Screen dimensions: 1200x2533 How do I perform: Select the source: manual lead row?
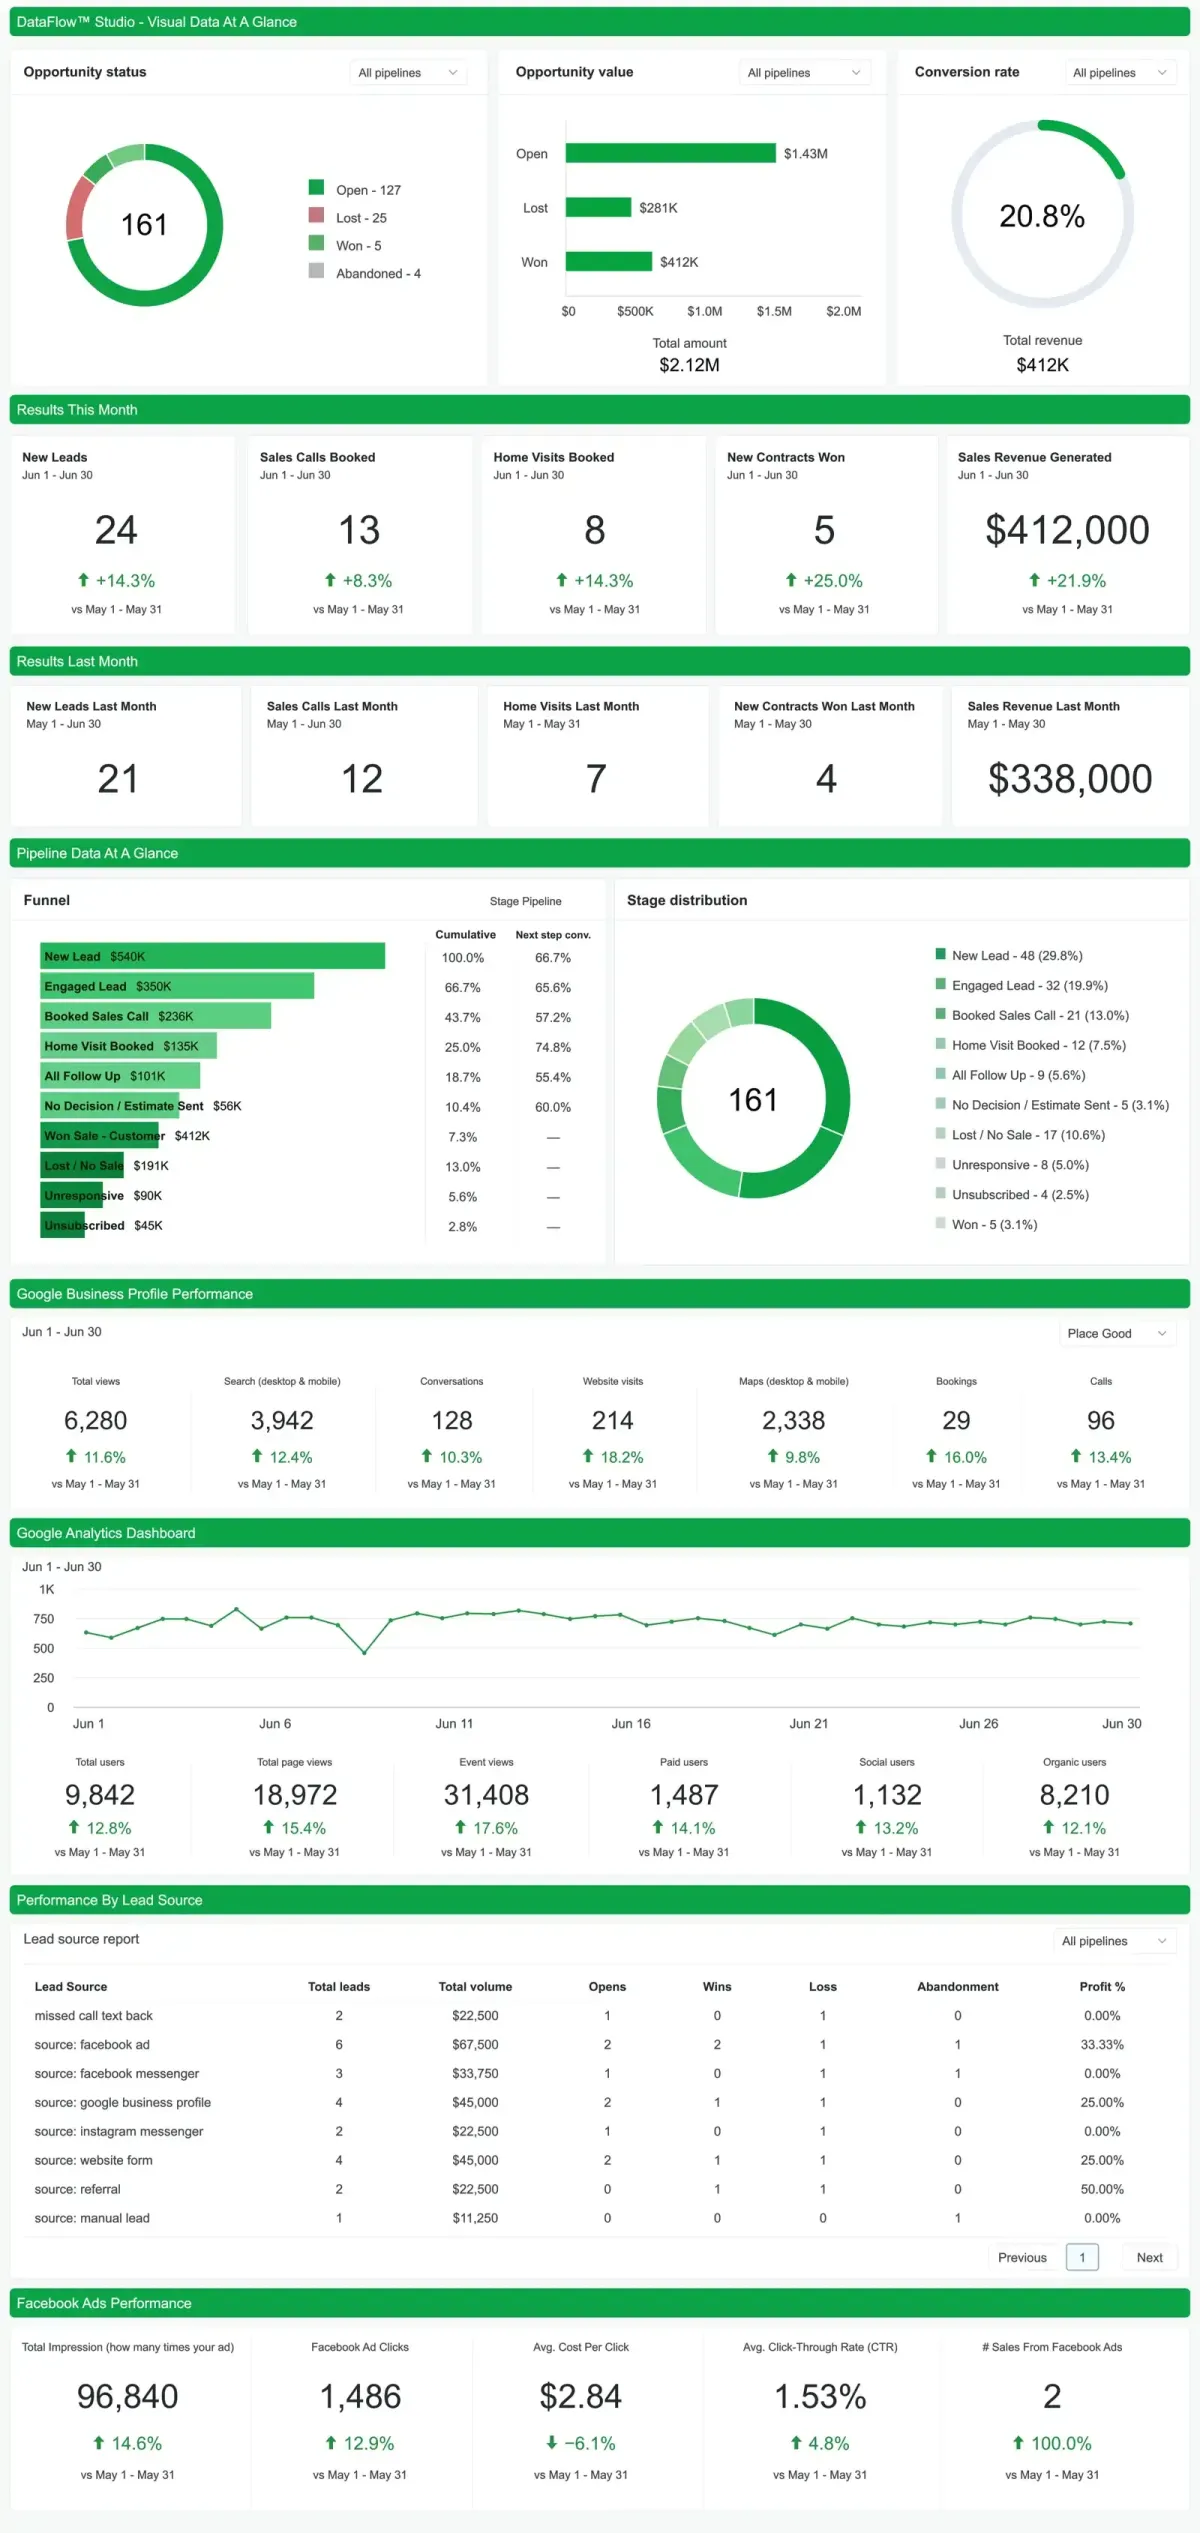click(x=600, y=2218)
